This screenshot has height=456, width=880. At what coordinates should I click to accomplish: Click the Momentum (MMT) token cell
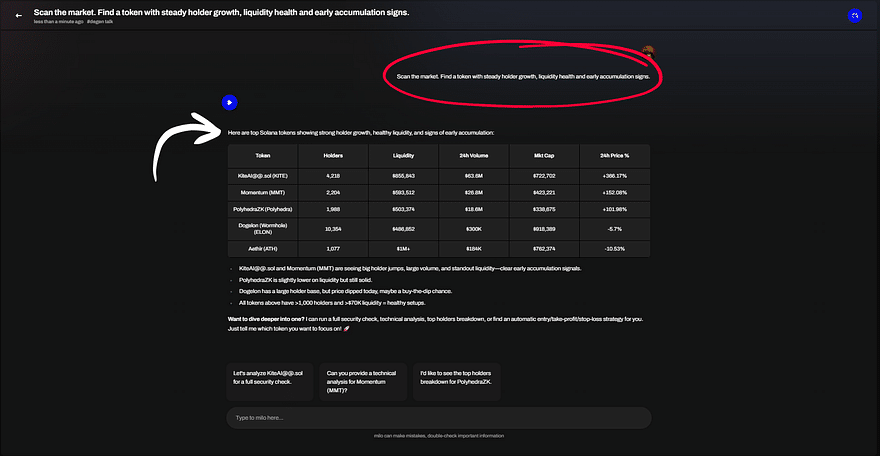point(263,193)
